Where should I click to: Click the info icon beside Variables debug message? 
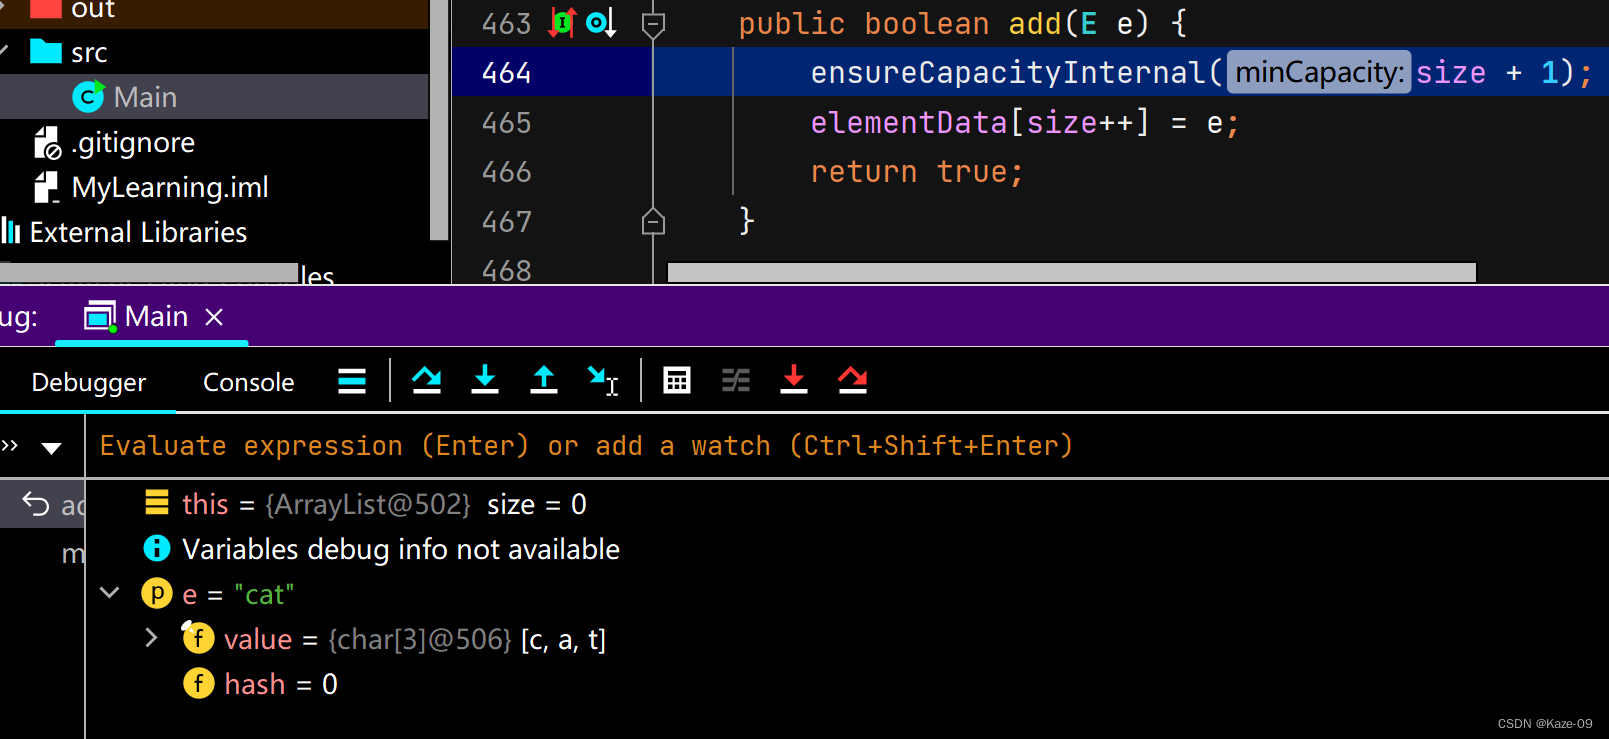[x=157, y=548]
